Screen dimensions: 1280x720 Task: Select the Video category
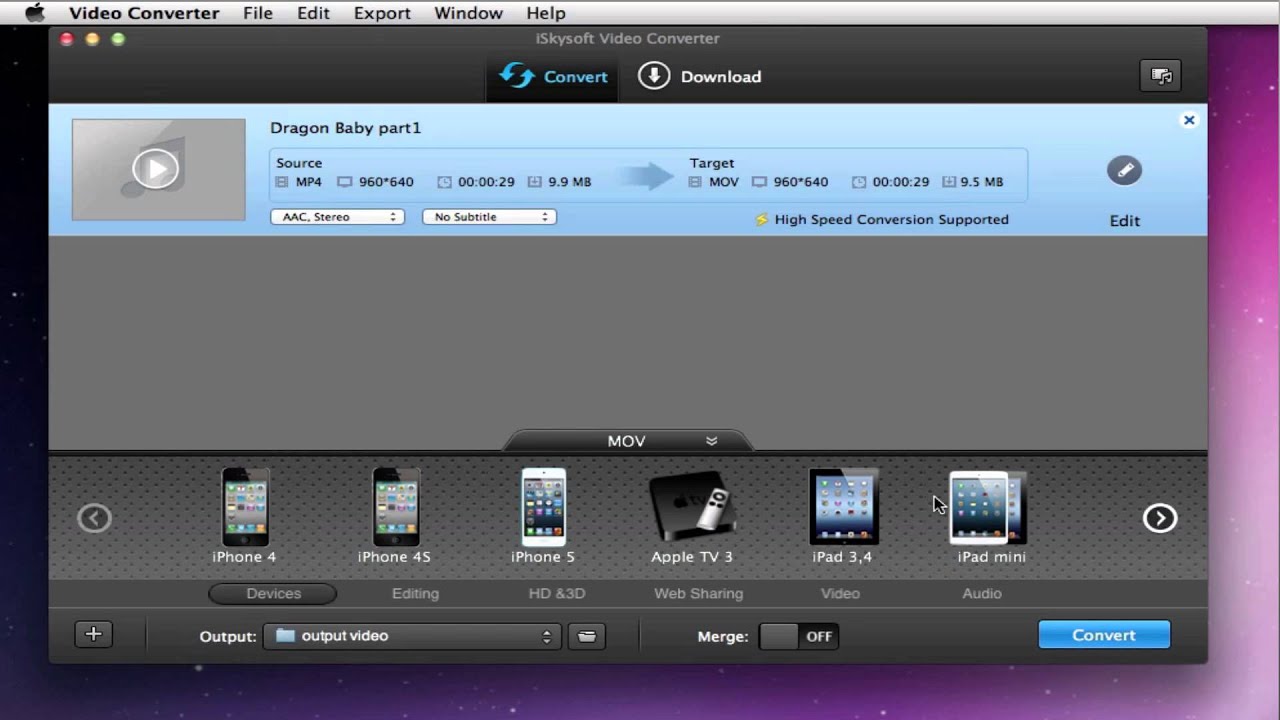coord(840,593)
